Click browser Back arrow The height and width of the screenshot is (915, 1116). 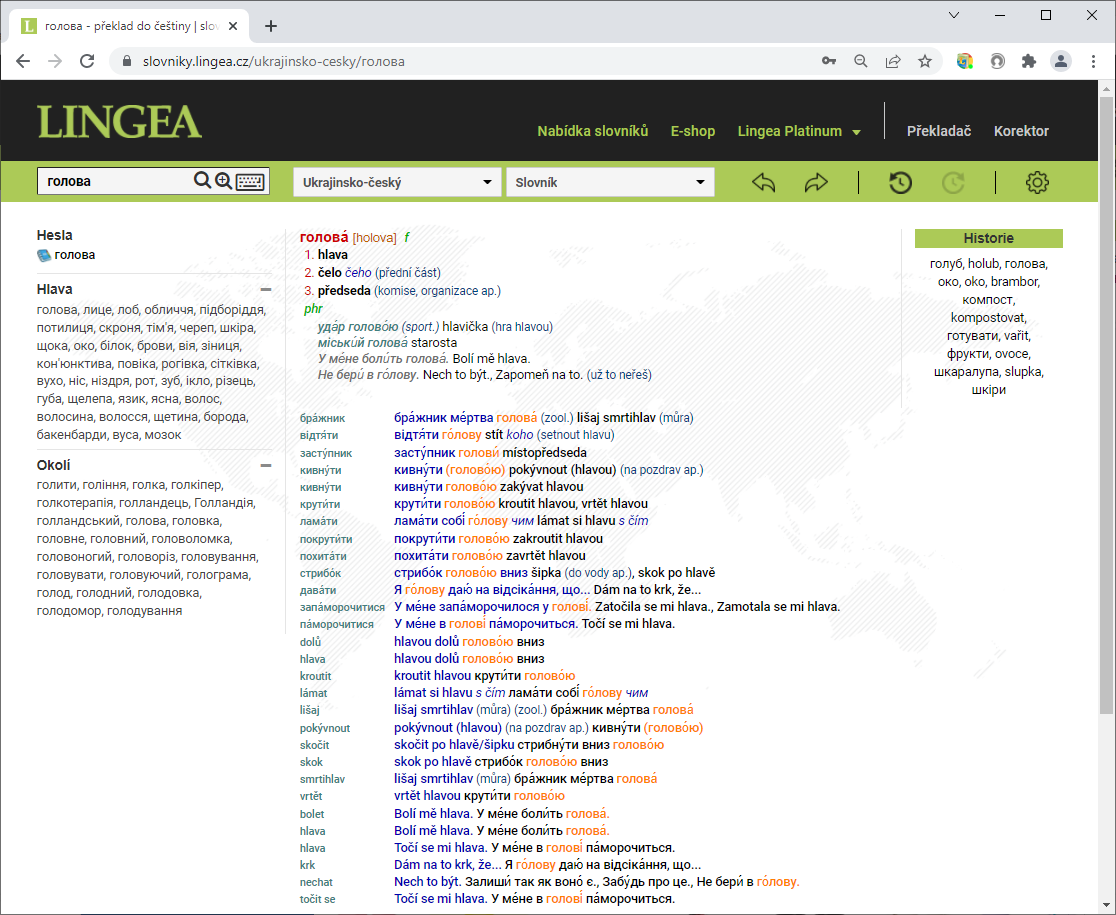tap(23, 61)
